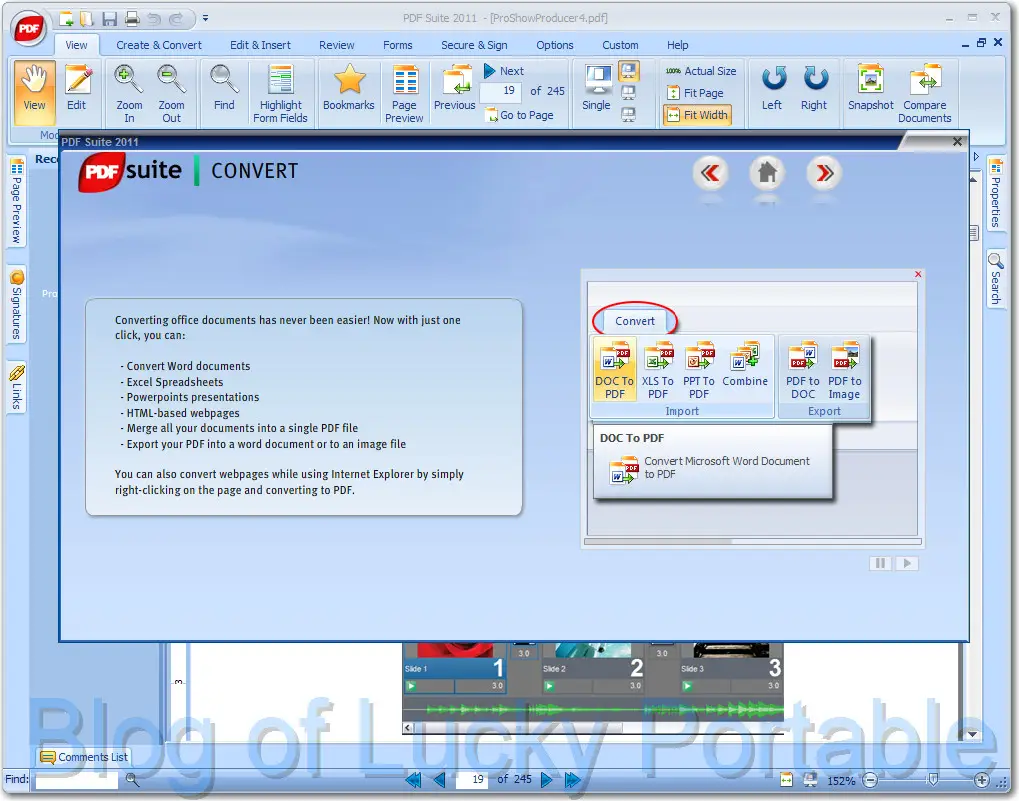Open the Help ribbon tab
1019x801 pixels.
pyautogui.click(x=677, y=45)
